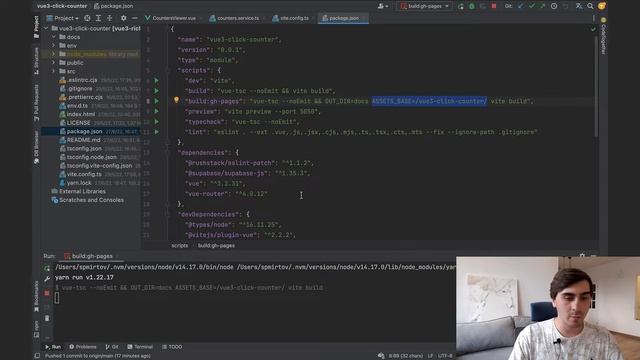Open the Translate icon in the toolbar
Screen dimensions: 640x360
click(x=579, y=6)
